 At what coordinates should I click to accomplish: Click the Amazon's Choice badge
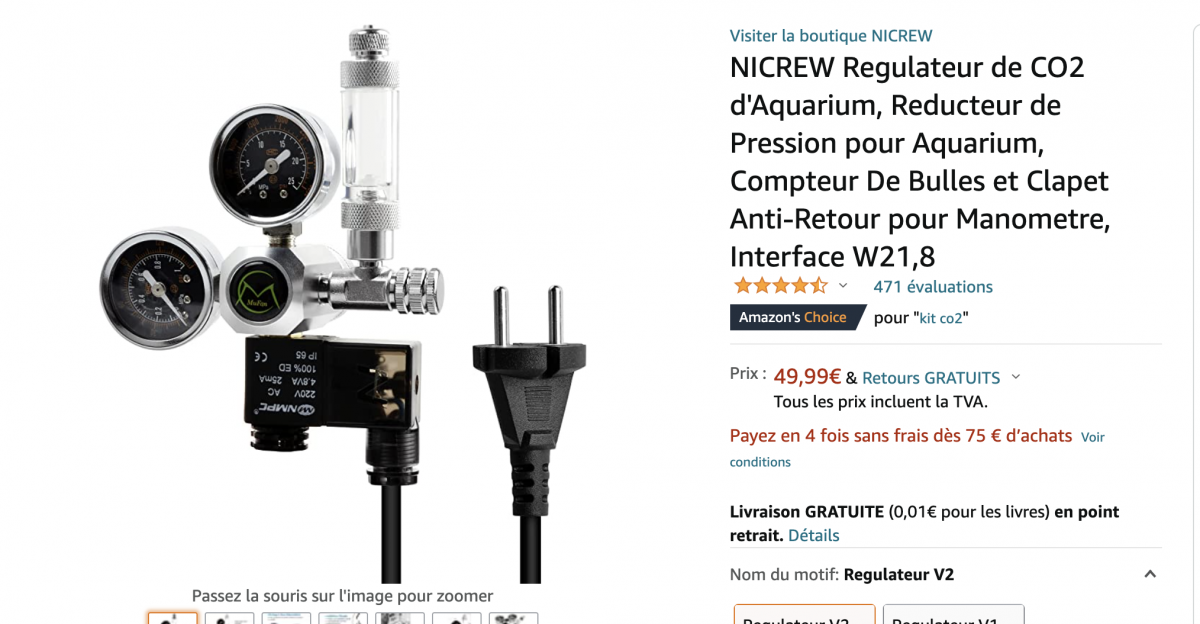pos(795,317)
